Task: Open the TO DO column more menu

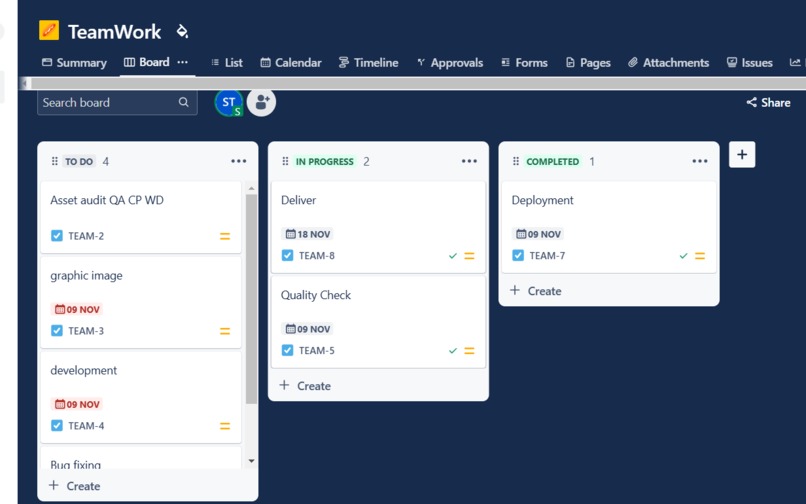Action: 239,161
